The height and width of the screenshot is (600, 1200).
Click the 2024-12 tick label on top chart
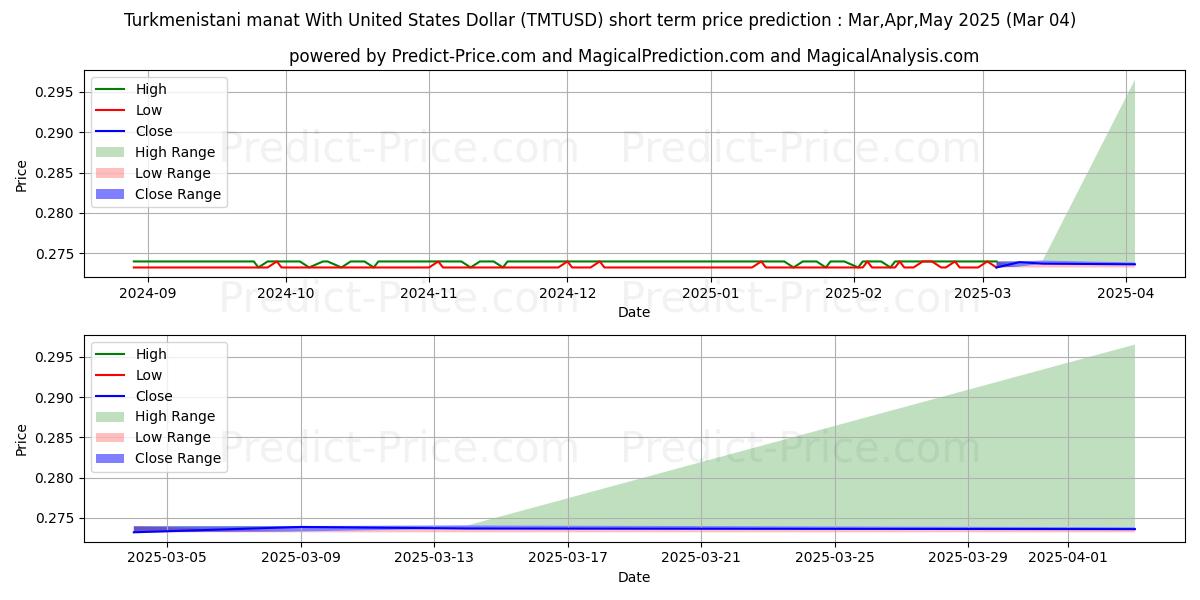click(x=568, y=293)
